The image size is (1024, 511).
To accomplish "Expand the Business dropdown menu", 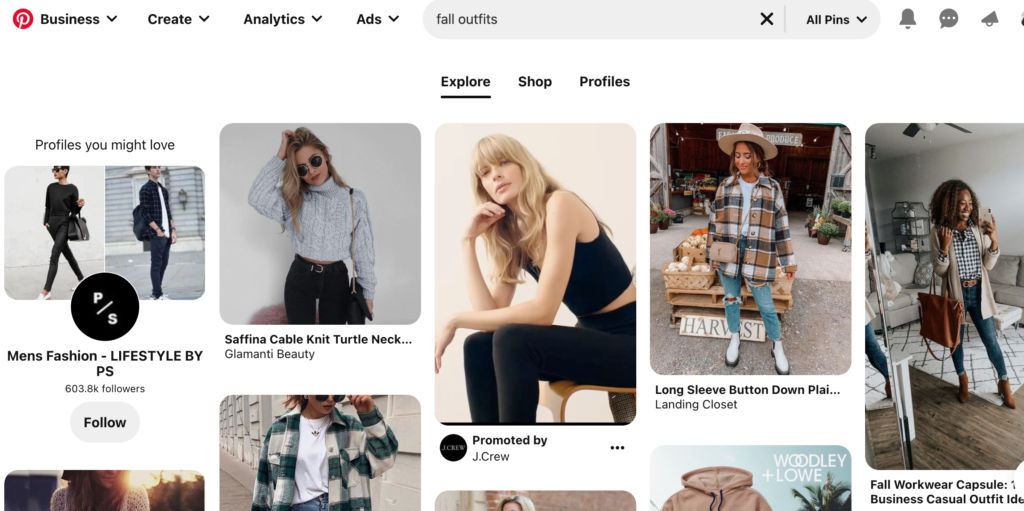I will (78, 19).
